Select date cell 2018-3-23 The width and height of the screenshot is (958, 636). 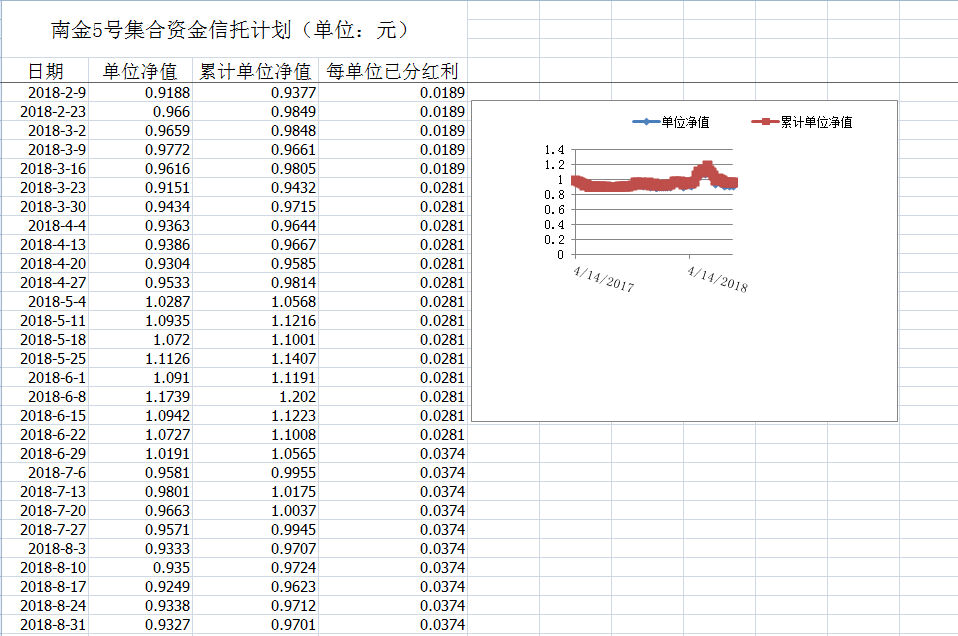tap(46, 188)
